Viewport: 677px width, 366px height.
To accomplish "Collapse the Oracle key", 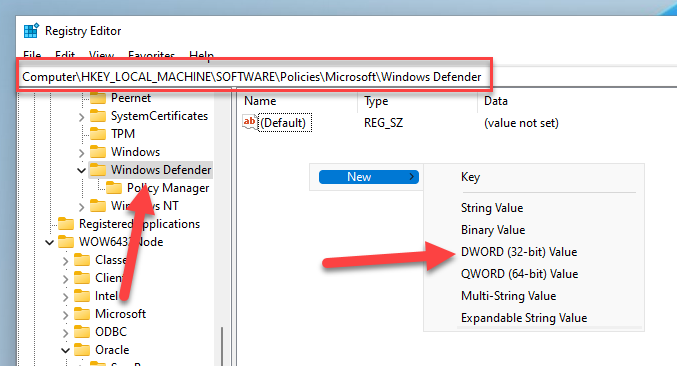I will point(65,350).
